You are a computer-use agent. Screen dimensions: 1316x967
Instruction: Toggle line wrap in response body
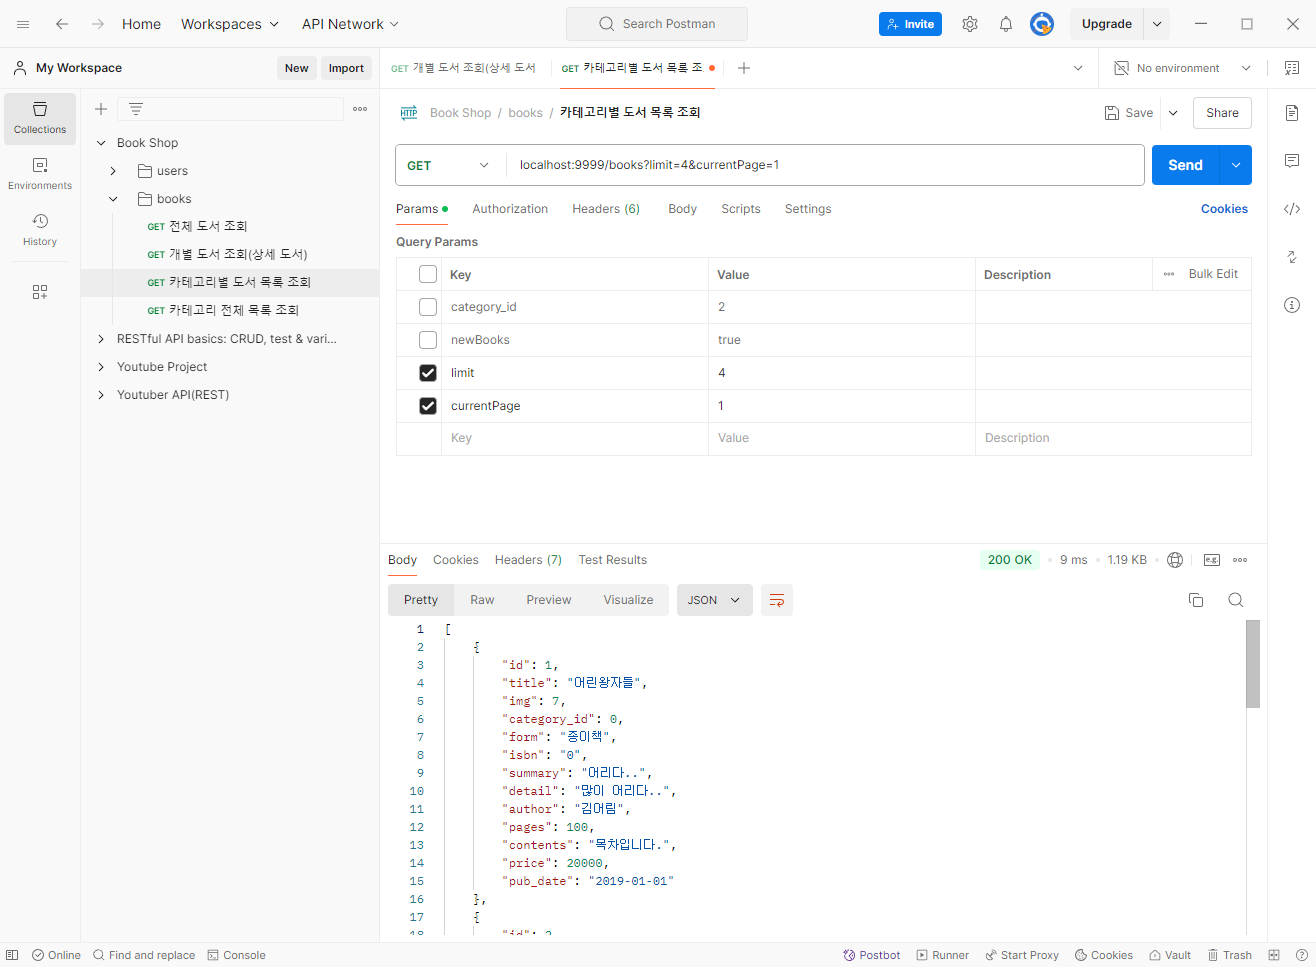[777, 600]
